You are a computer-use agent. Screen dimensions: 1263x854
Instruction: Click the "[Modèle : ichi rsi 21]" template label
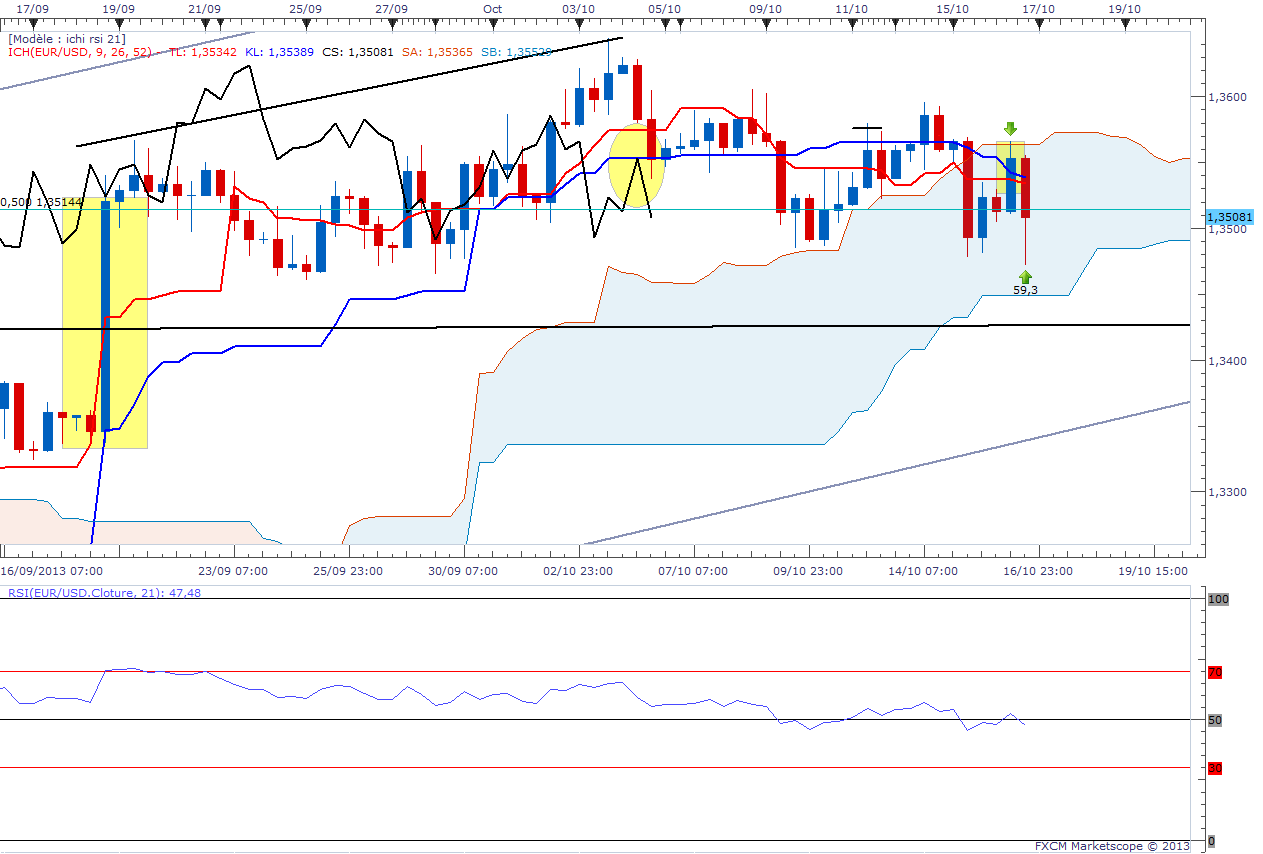(x=67, y=39)
